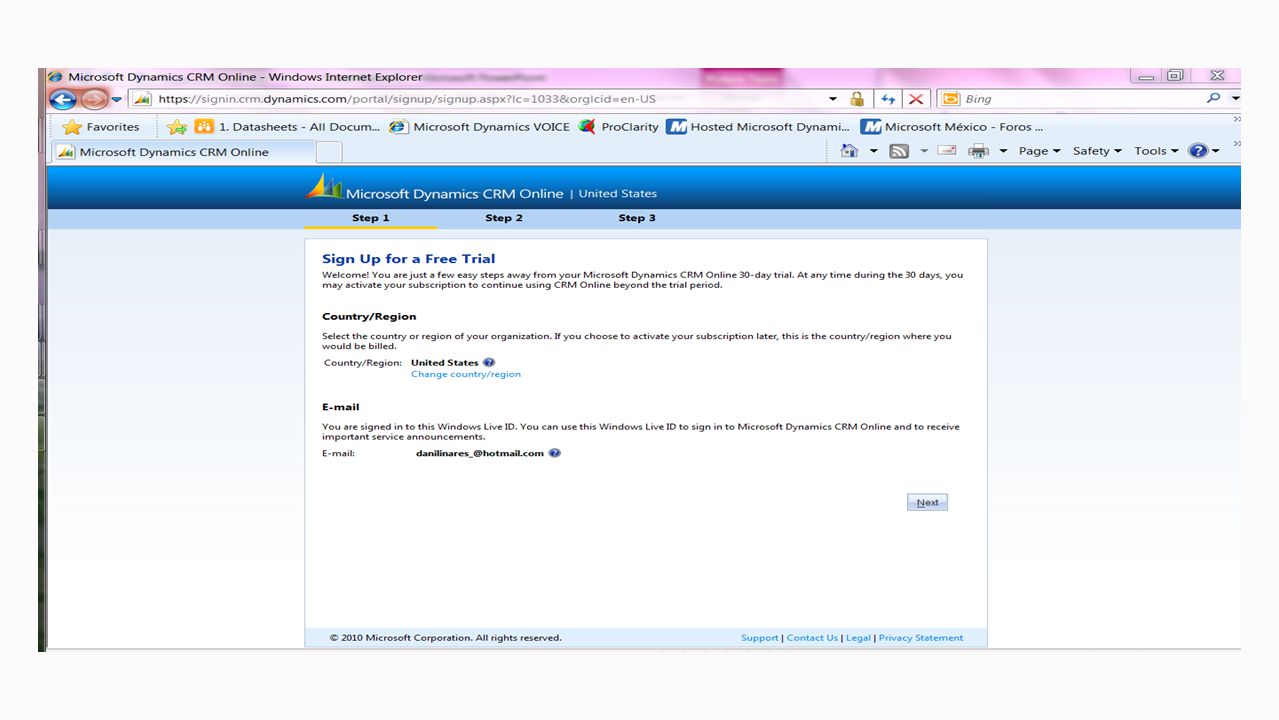View the security lock report icon
Screen dimensions: 1279x720
[857, 99]
